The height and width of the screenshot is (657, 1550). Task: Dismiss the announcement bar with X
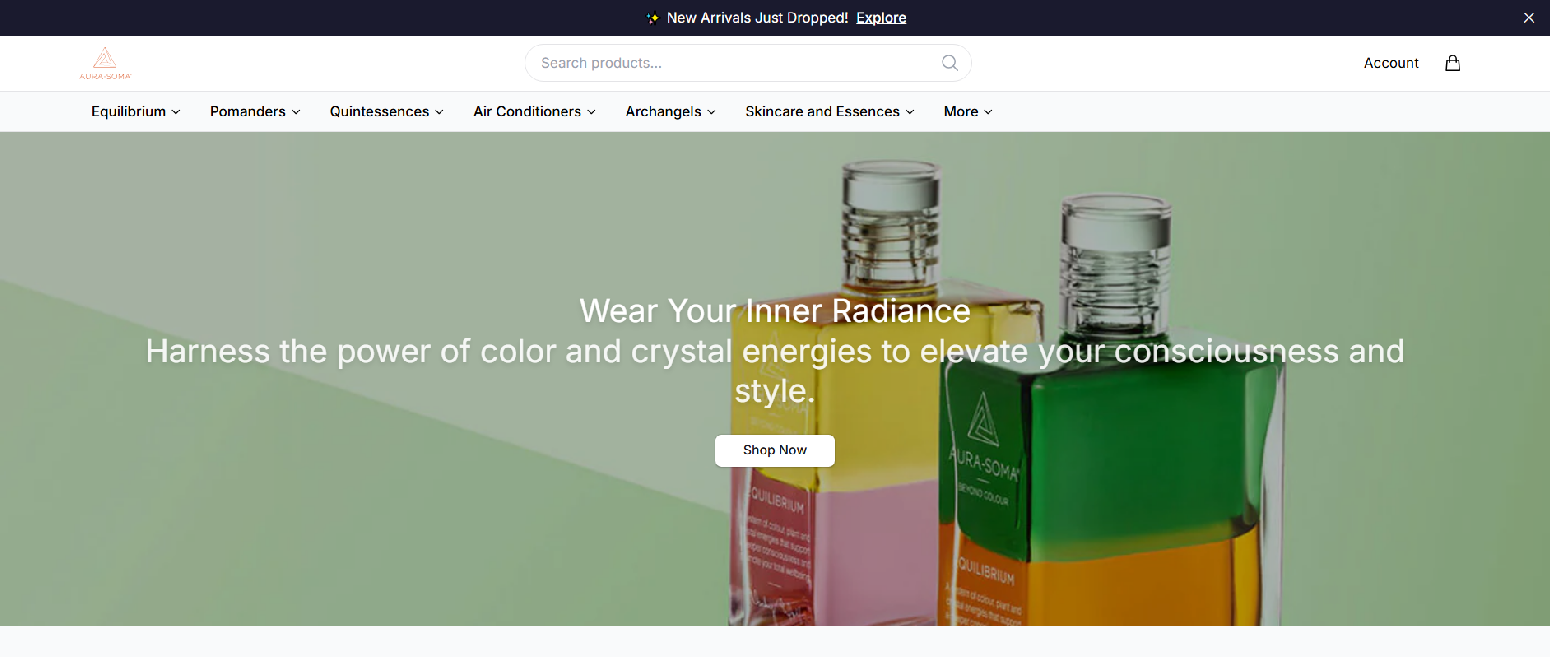pyautogui.click(x=1528, y=18)
